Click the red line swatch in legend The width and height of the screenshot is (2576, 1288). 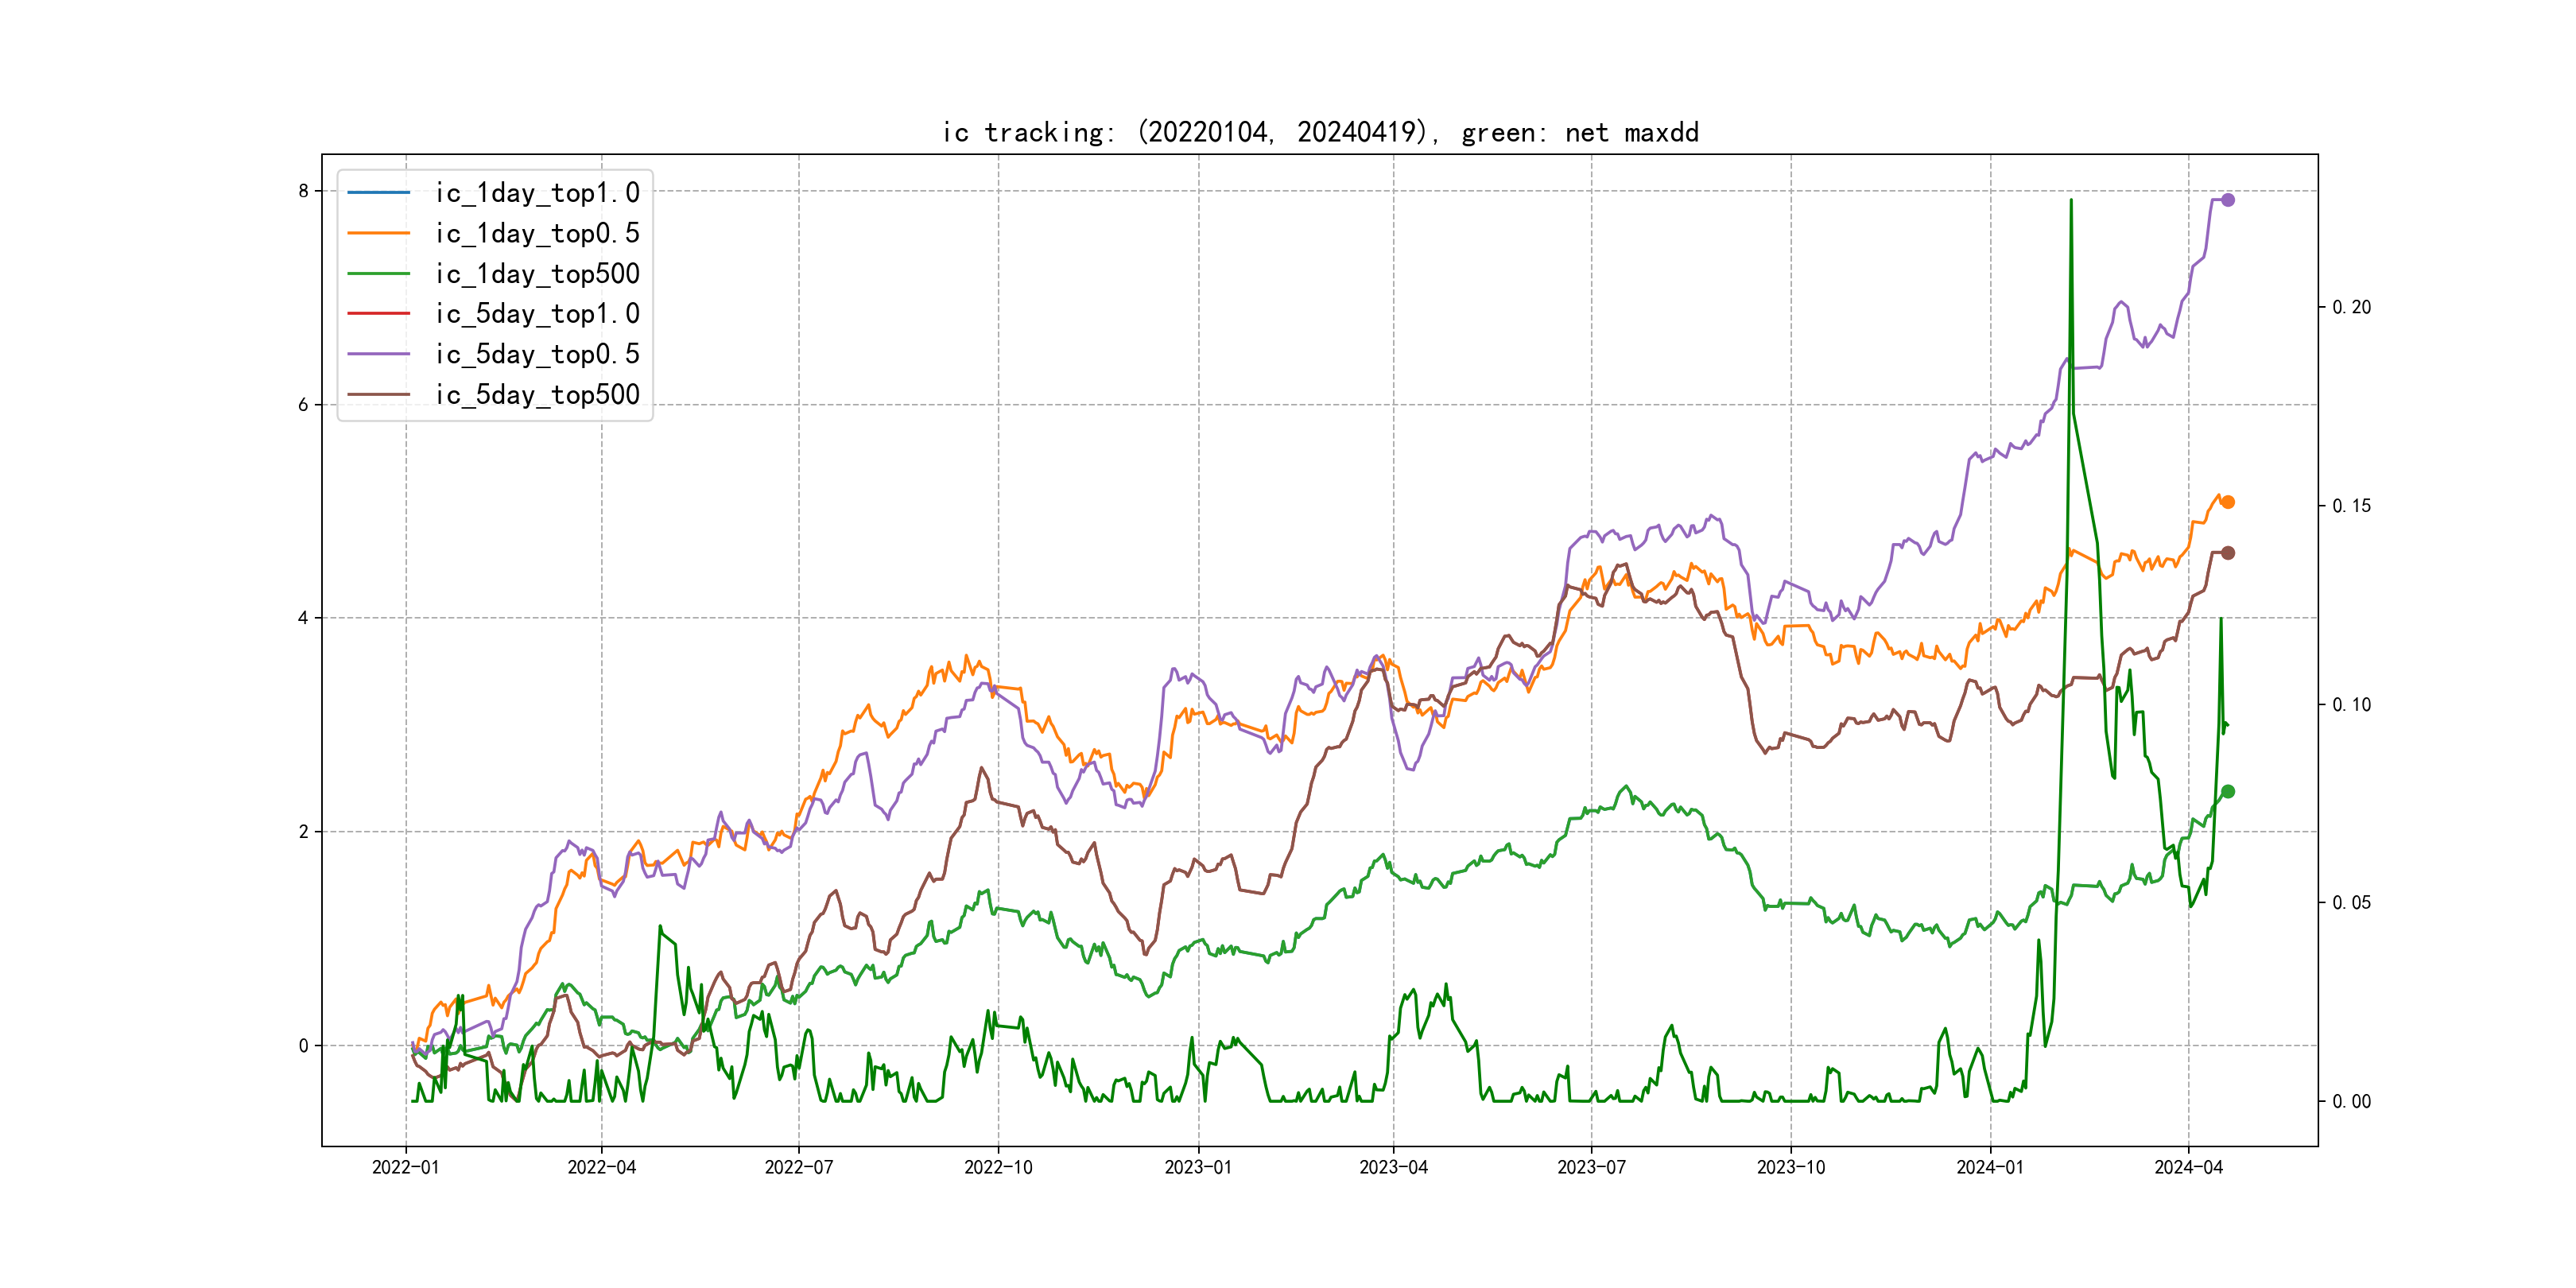click(x=378, y=313)
